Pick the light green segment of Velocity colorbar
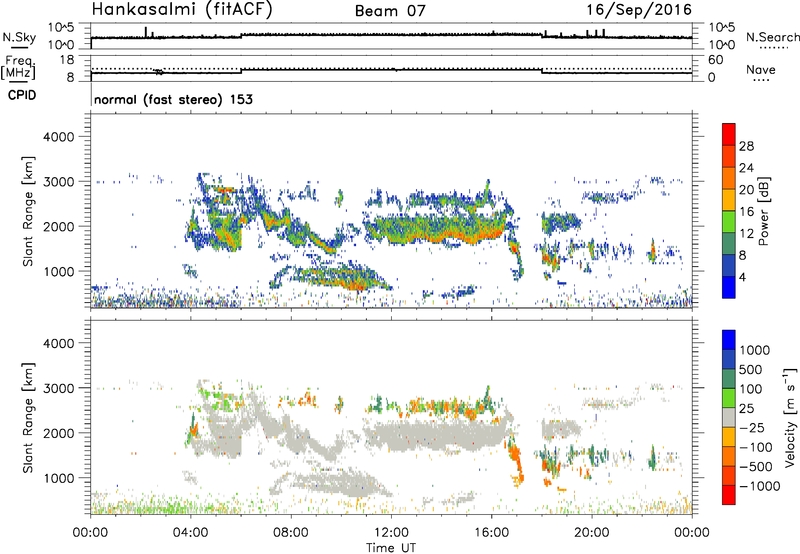 729,398
